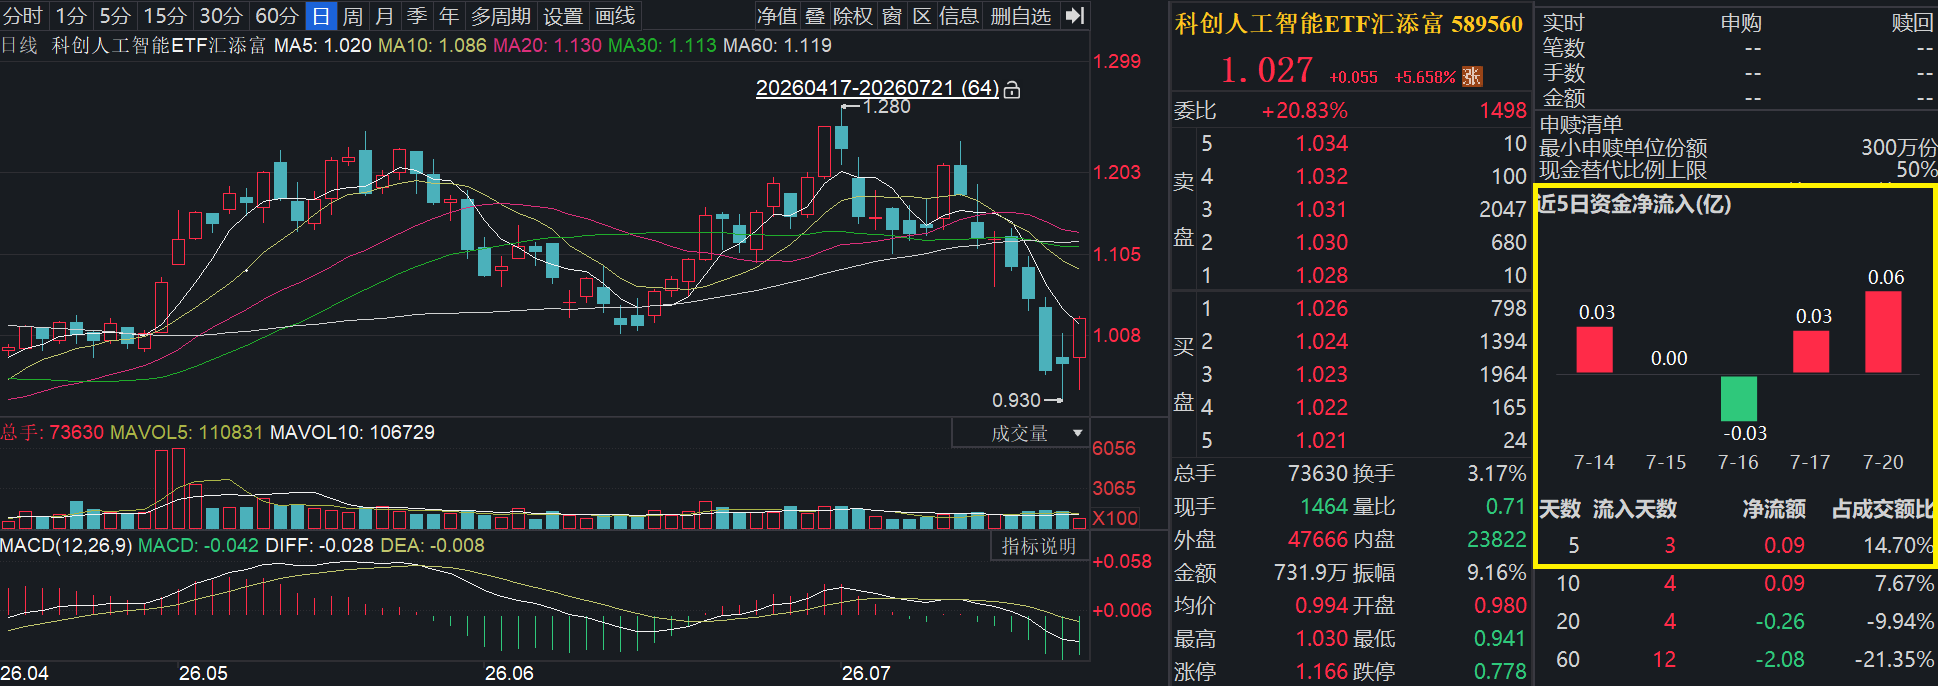Click the 申赎清单 heading

(1581, 125)
